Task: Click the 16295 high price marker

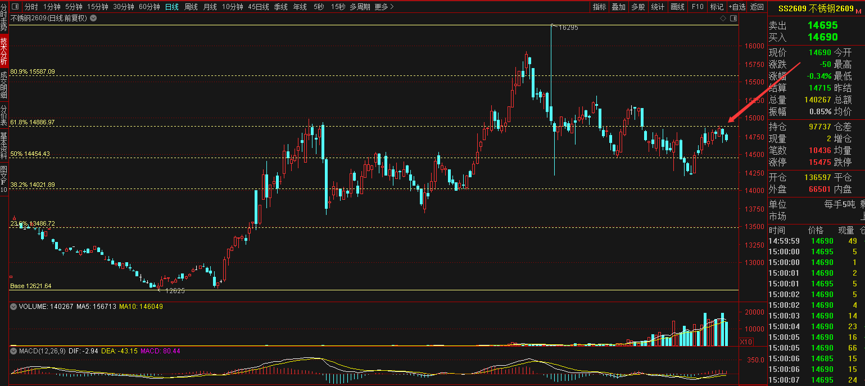Action: coord(568,27)
